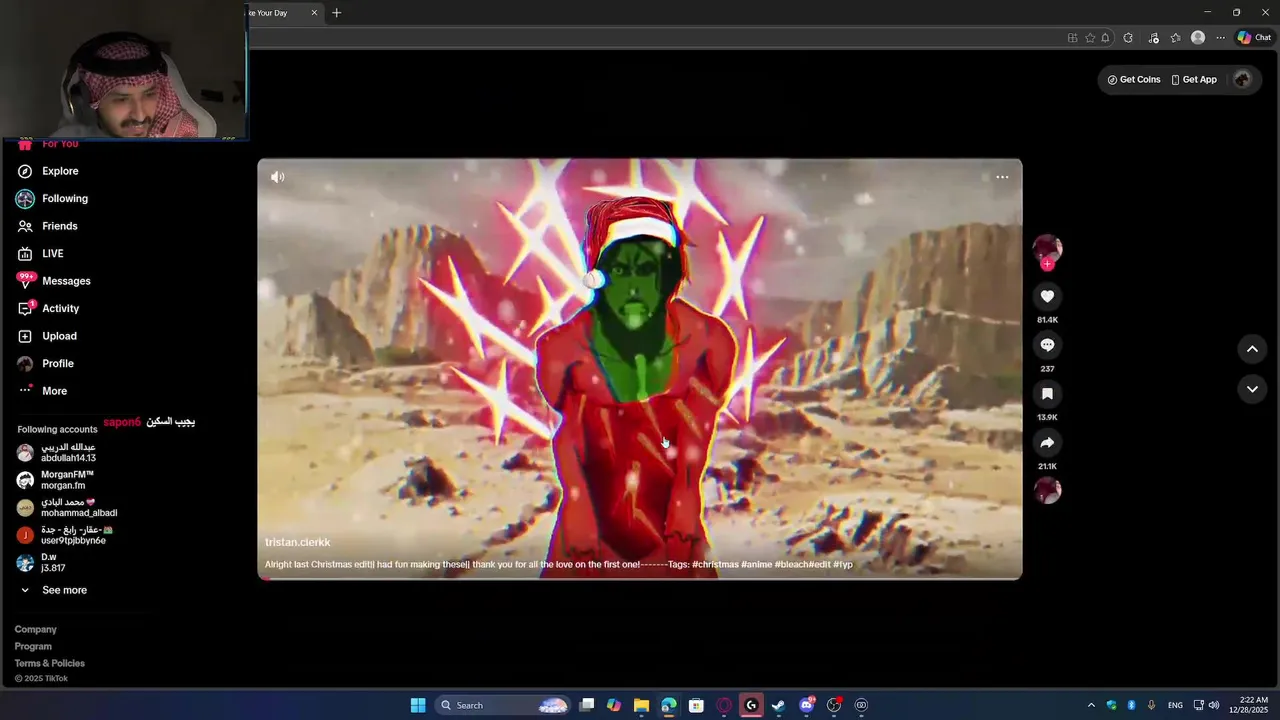Image resolution: width=1280 pixels, height=720 pixels.
Task: Open the Favorites list toolbar icon
Action: pyautogui.click(x=1175, y=38)
